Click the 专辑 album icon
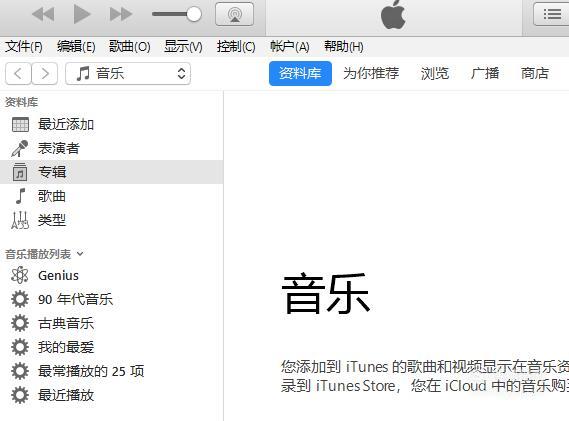Image resolution: width=569 pixels, height=421 pixels. 20,172
